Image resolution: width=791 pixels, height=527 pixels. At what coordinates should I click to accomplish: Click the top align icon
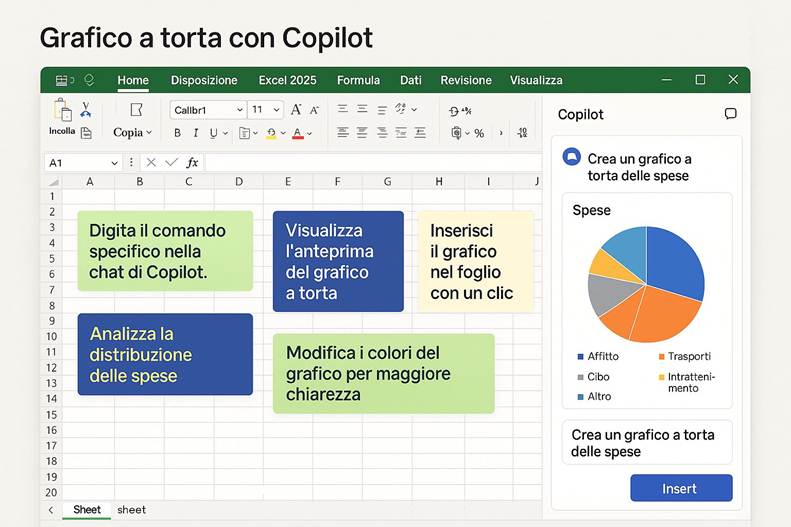coord(343,108)
